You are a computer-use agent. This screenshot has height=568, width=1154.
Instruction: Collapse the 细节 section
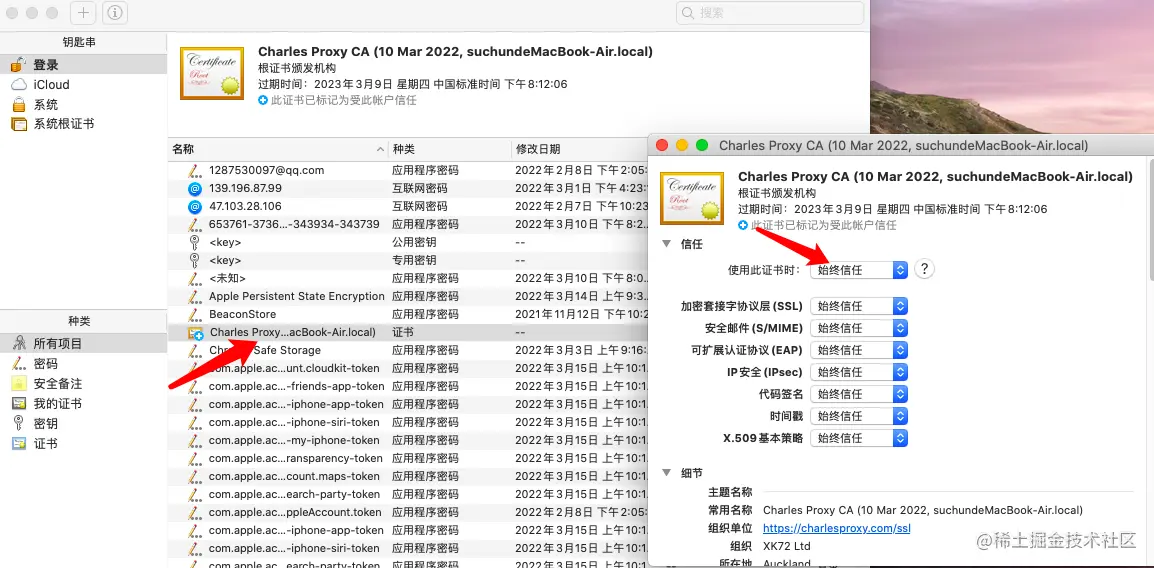coord(667,472)
